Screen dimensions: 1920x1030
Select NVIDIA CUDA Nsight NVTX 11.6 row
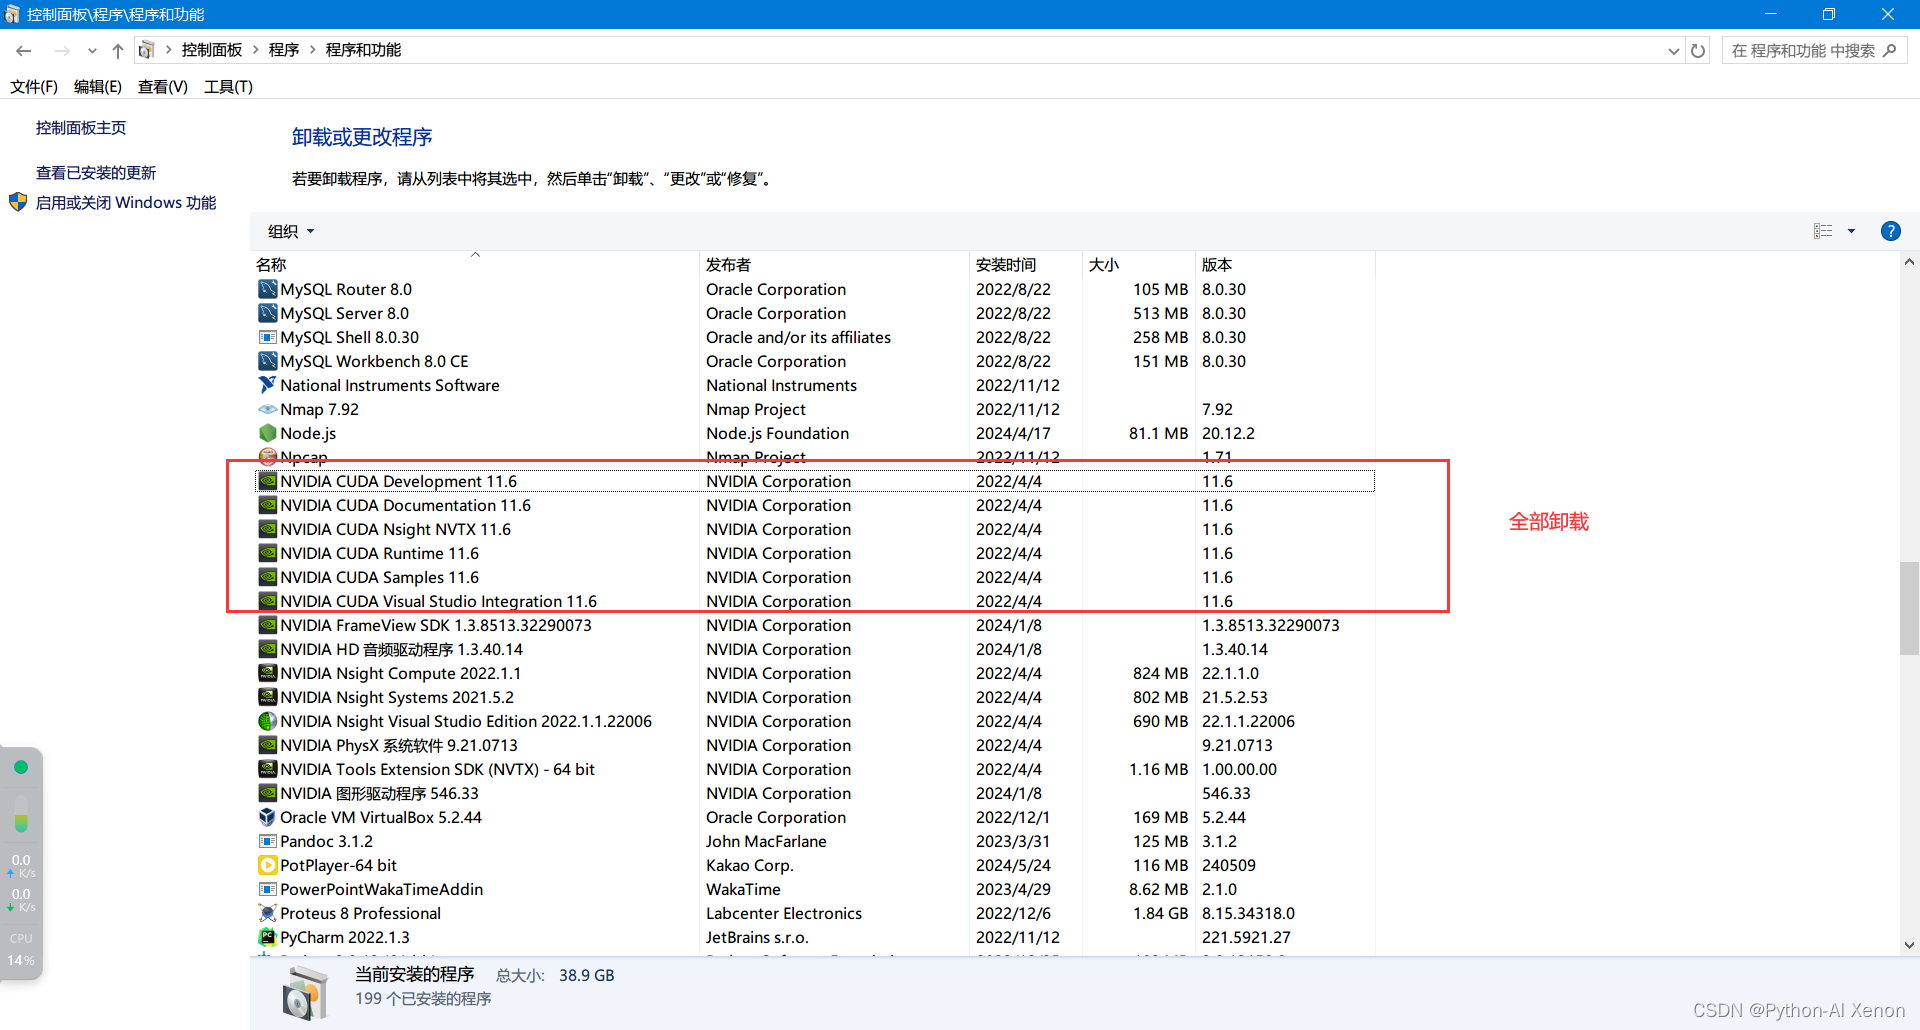[815, 529]
